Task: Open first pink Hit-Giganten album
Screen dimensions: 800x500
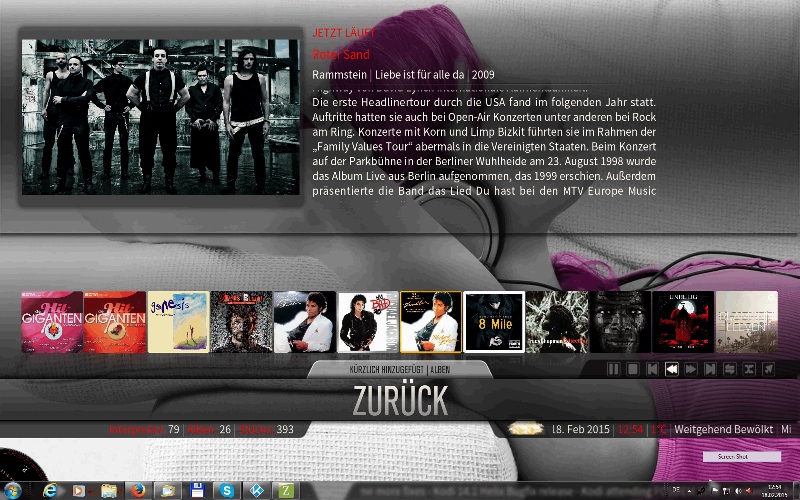Action: coord(52,322)
